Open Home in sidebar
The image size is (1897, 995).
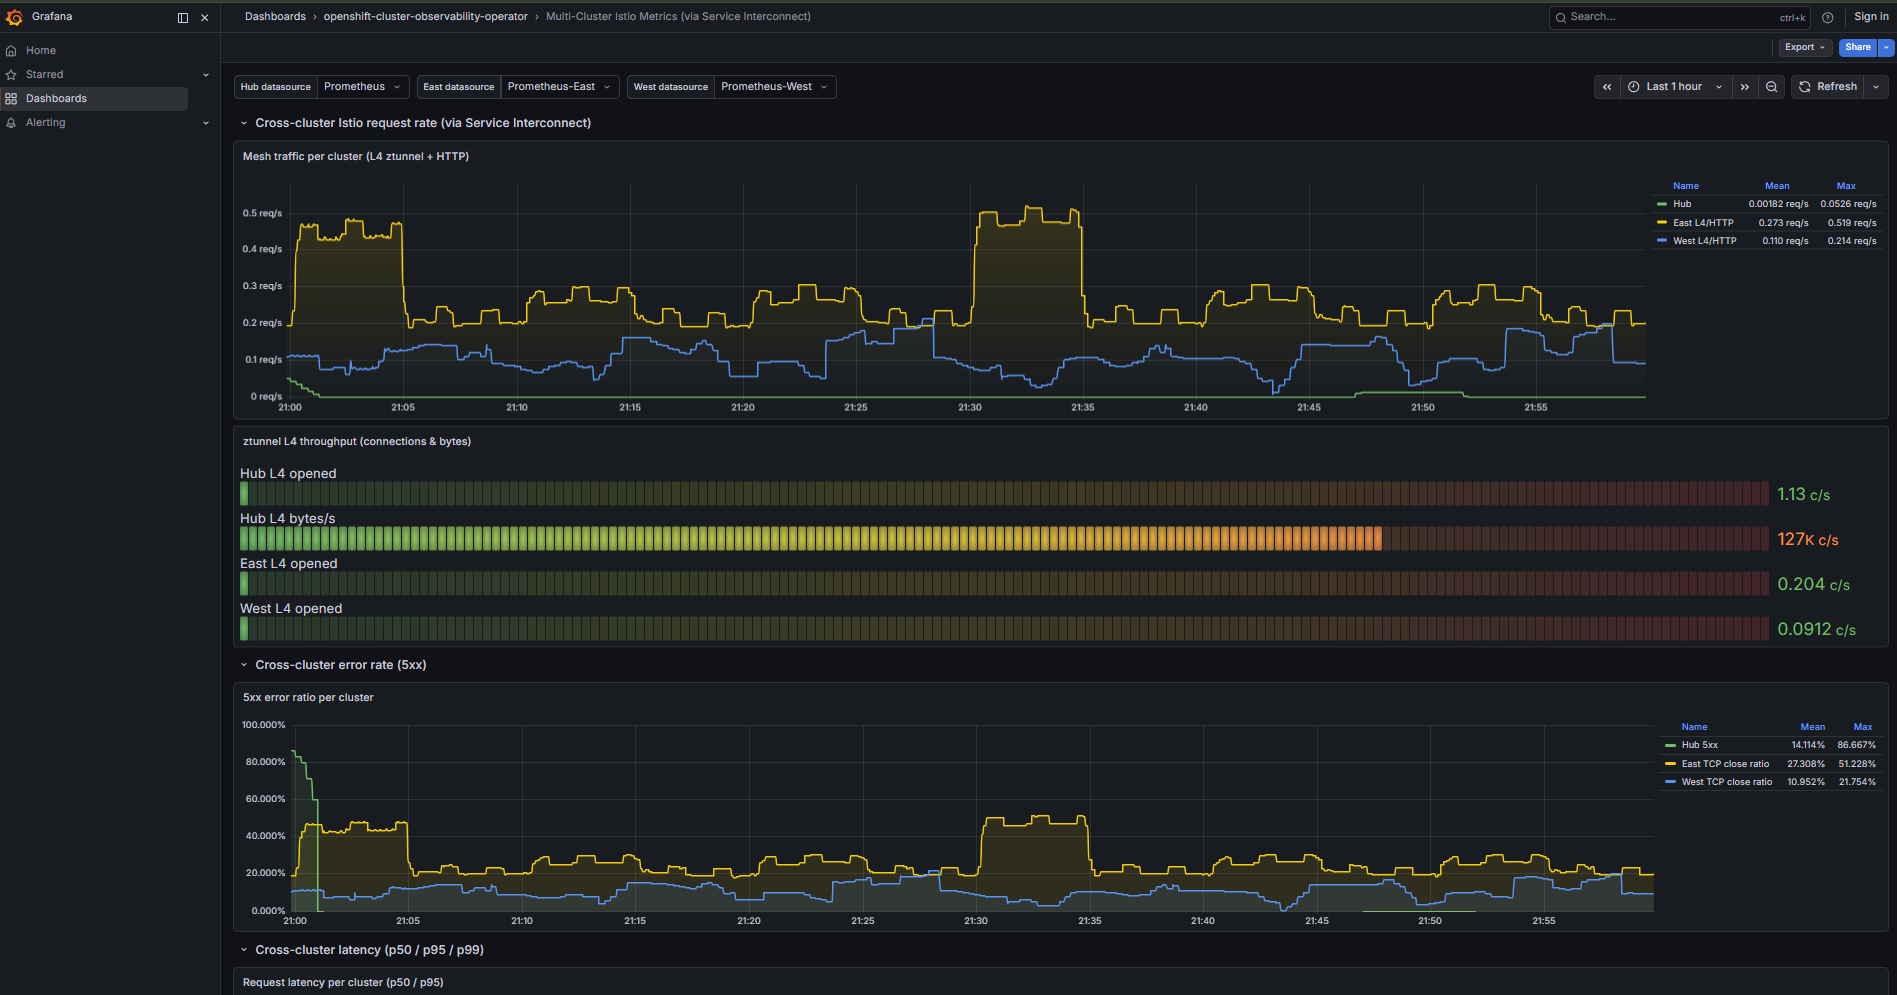[41, 50]
